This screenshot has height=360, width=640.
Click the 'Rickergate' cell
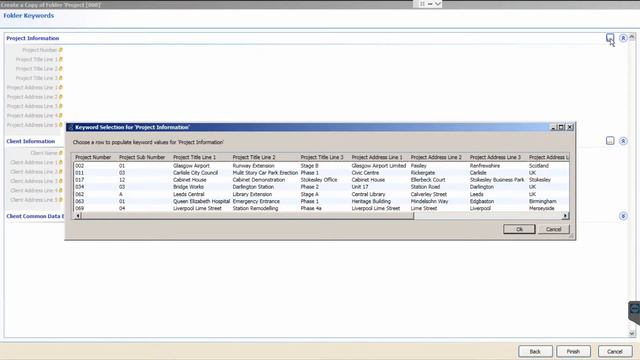[x=423, y=173]
